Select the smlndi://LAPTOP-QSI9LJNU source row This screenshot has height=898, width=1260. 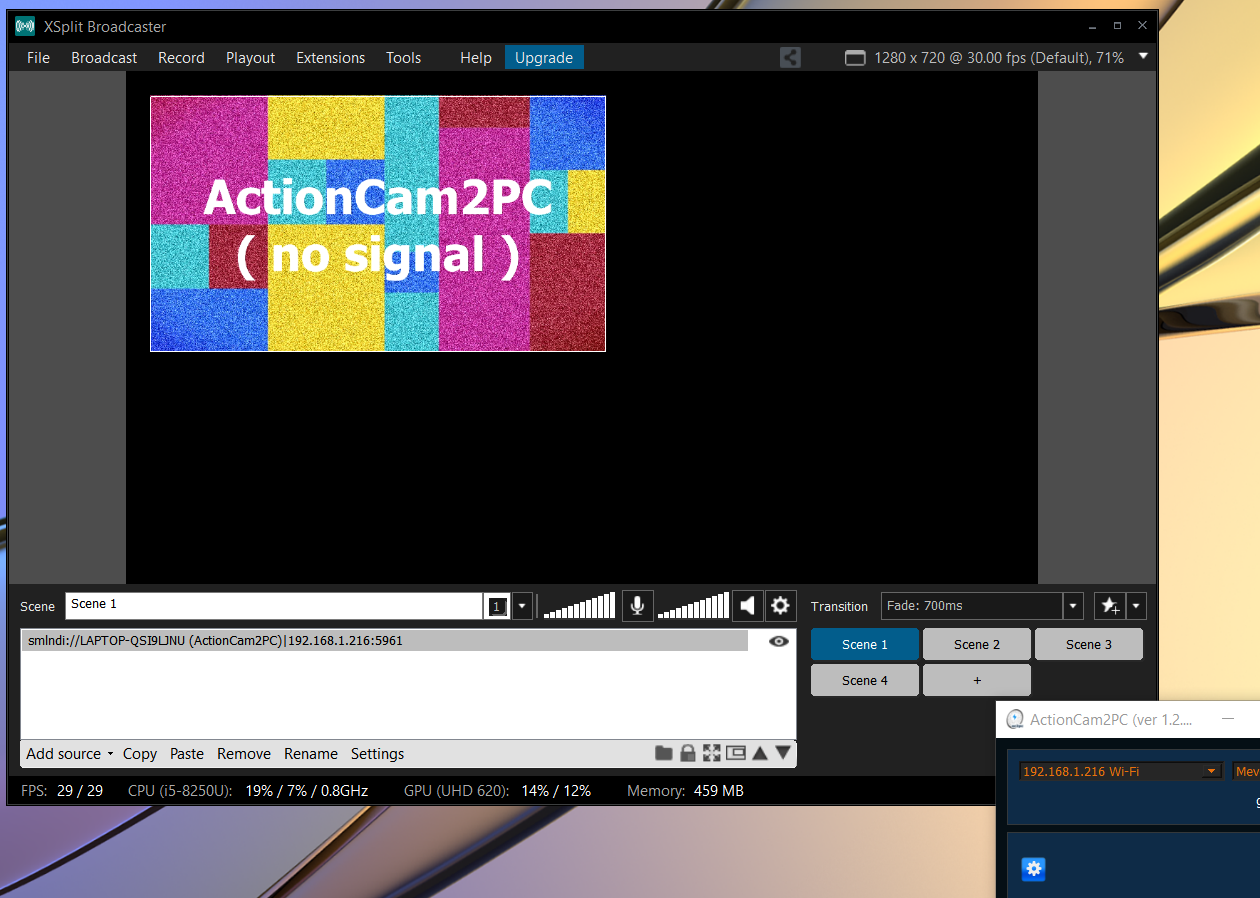tap(385, 641)
